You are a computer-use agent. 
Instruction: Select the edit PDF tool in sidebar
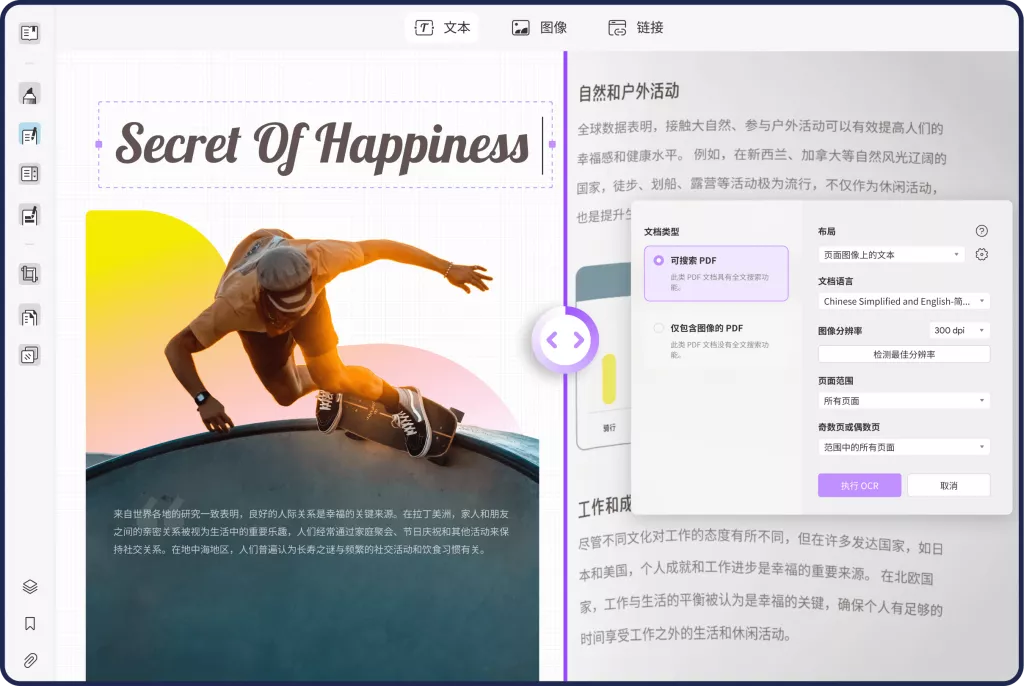(x=29, y=134)
